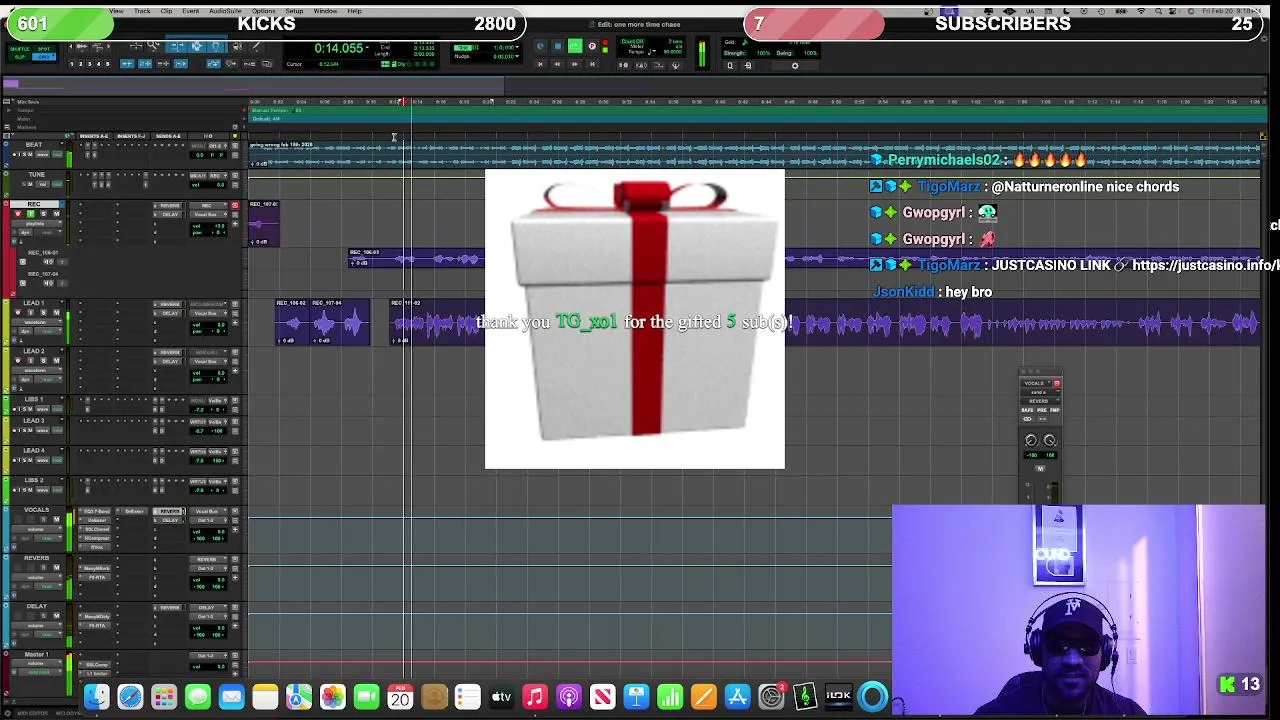Click DELAY send on LEAD 1 track

point(169,313)
